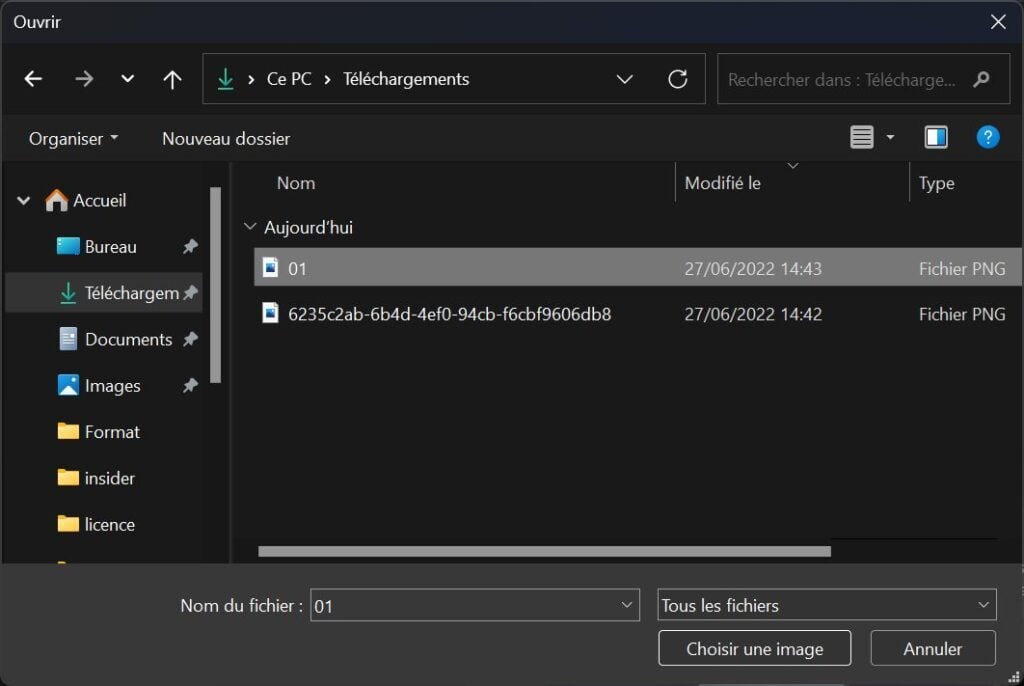Screen dimensions: 1024x686
Task: Click the pin icon beside Images
Action: pyautogui.click(x=190, y=385)
